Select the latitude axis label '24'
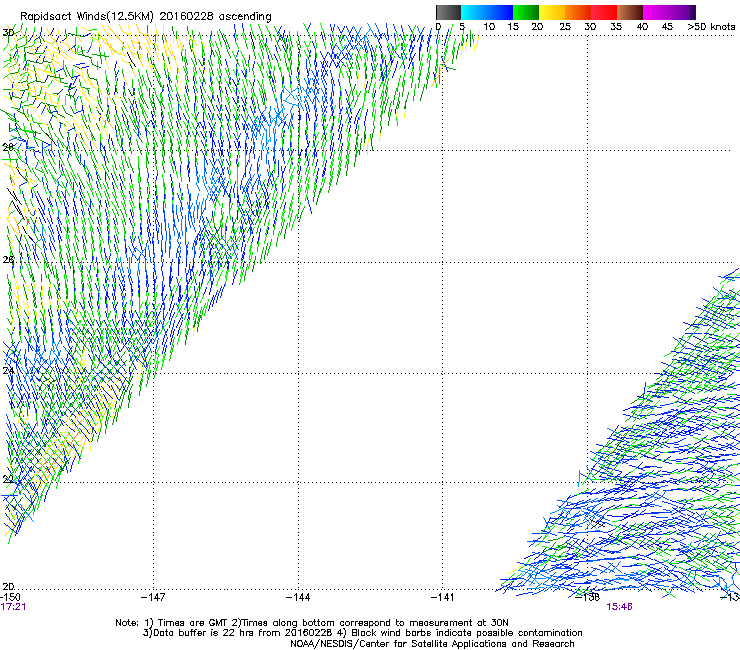 (8, 371)
